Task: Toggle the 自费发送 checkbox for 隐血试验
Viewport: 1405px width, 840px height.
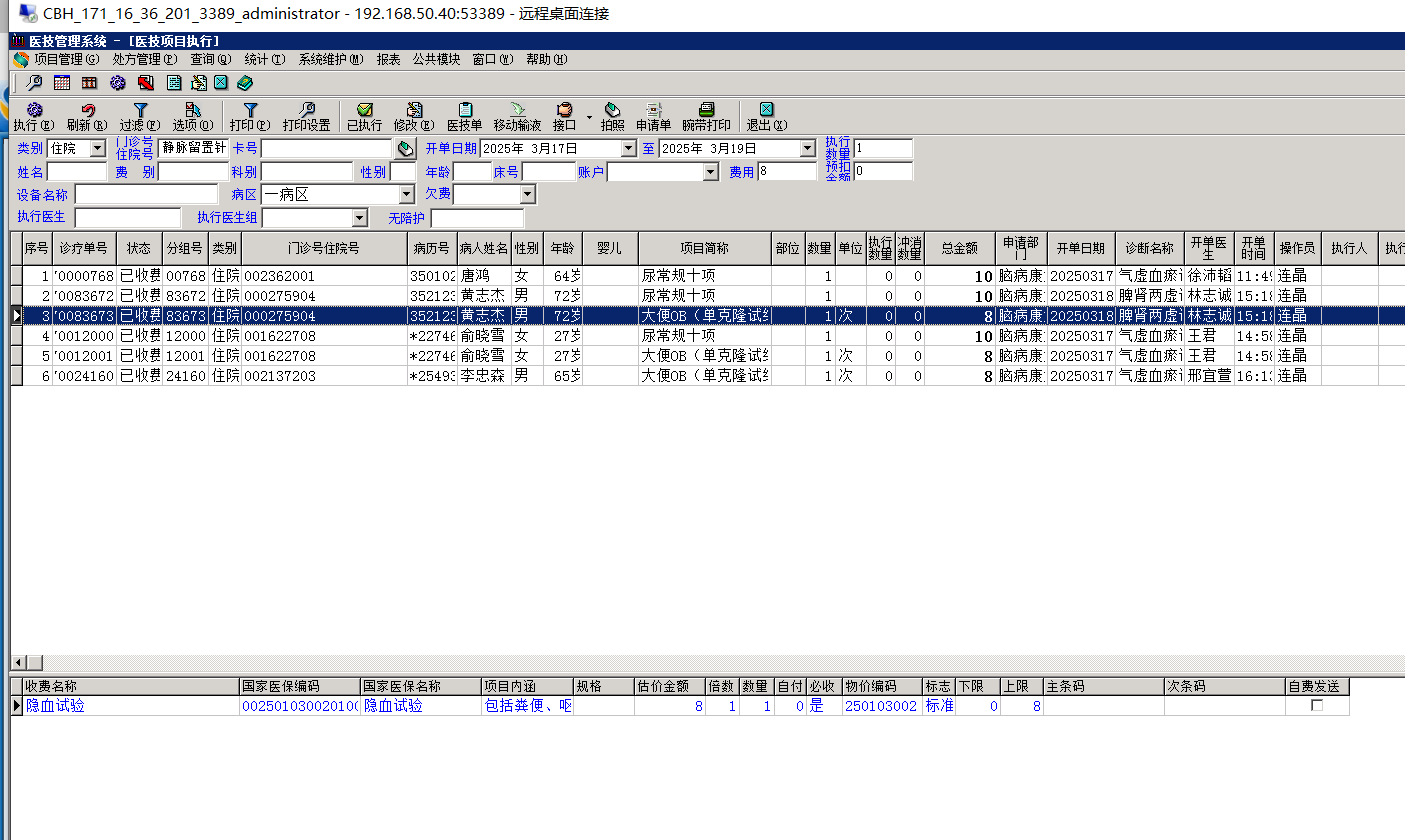Action: [x=1317, y=706]
